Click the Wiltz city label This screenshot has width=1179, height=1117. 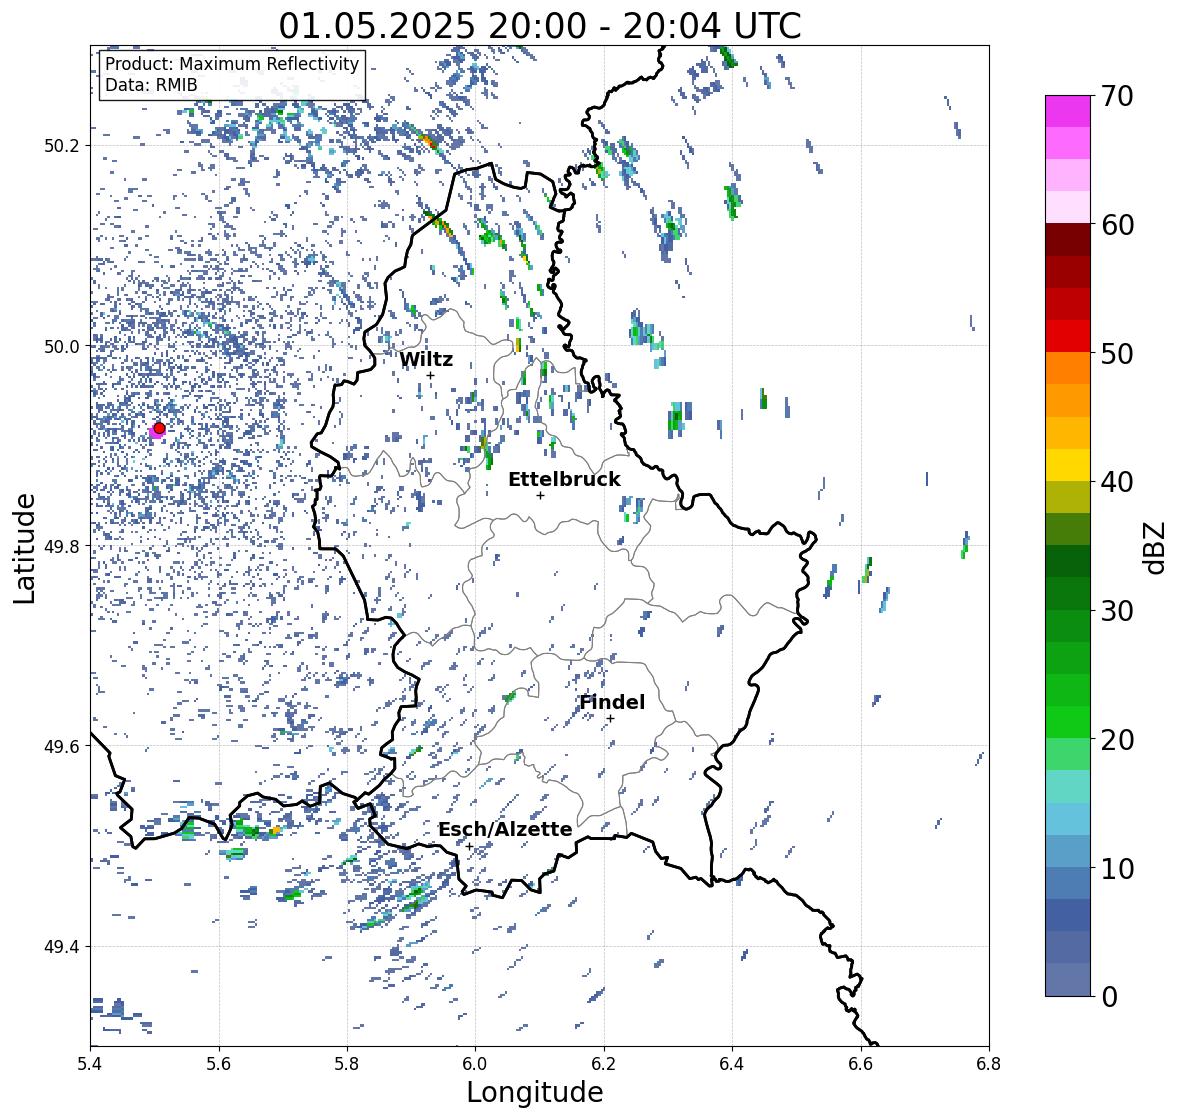(x=426, y=359)
